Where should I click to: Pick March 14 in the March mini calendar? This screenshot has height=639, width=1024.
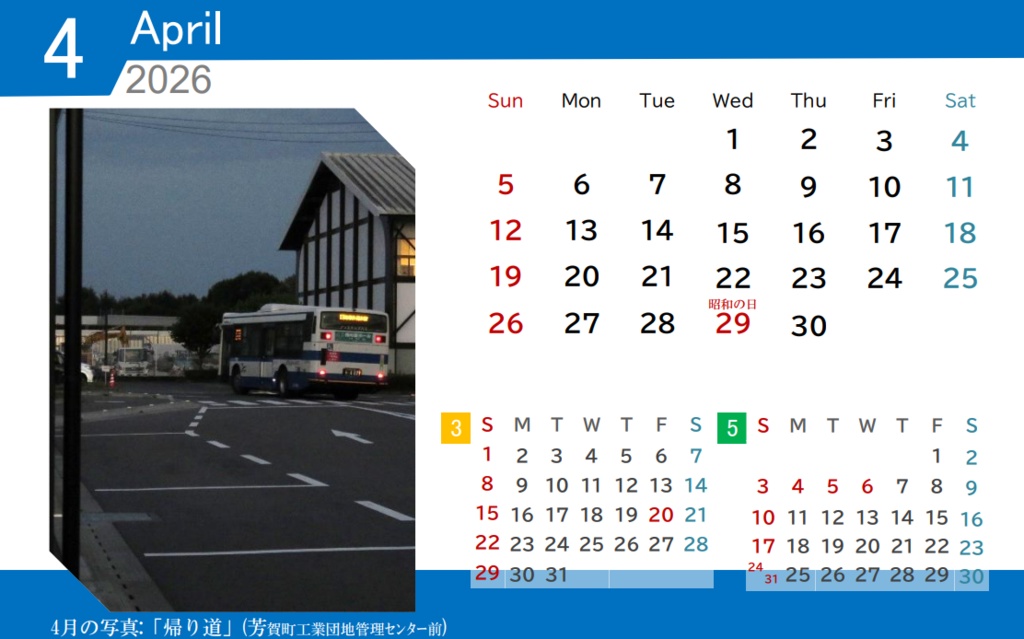(696, 485)
